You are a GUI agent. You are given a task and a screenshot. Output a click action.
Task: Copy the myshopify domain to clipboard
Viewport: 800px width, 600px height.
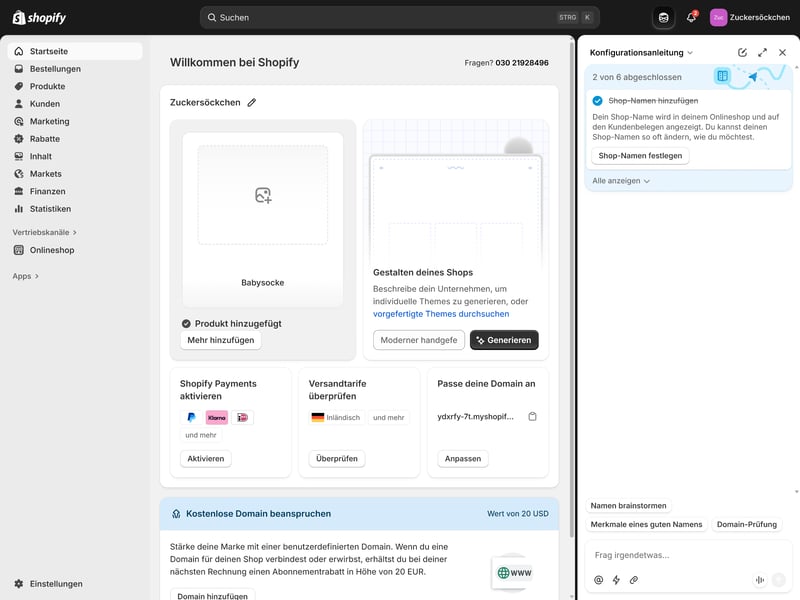click(x=532, y=416)
